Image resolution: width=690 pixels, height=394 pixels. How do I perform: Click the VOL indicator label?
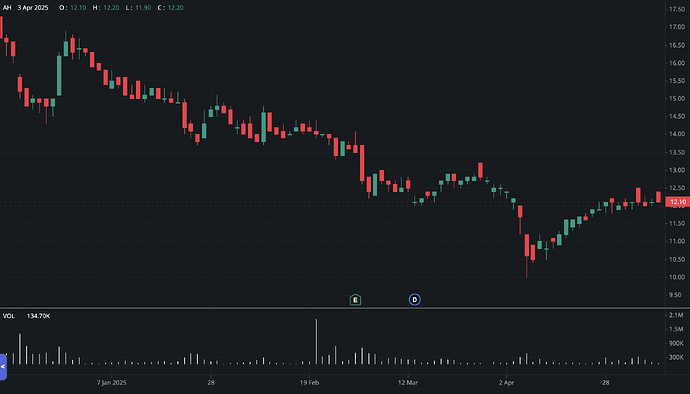click(x=9, y=316)
